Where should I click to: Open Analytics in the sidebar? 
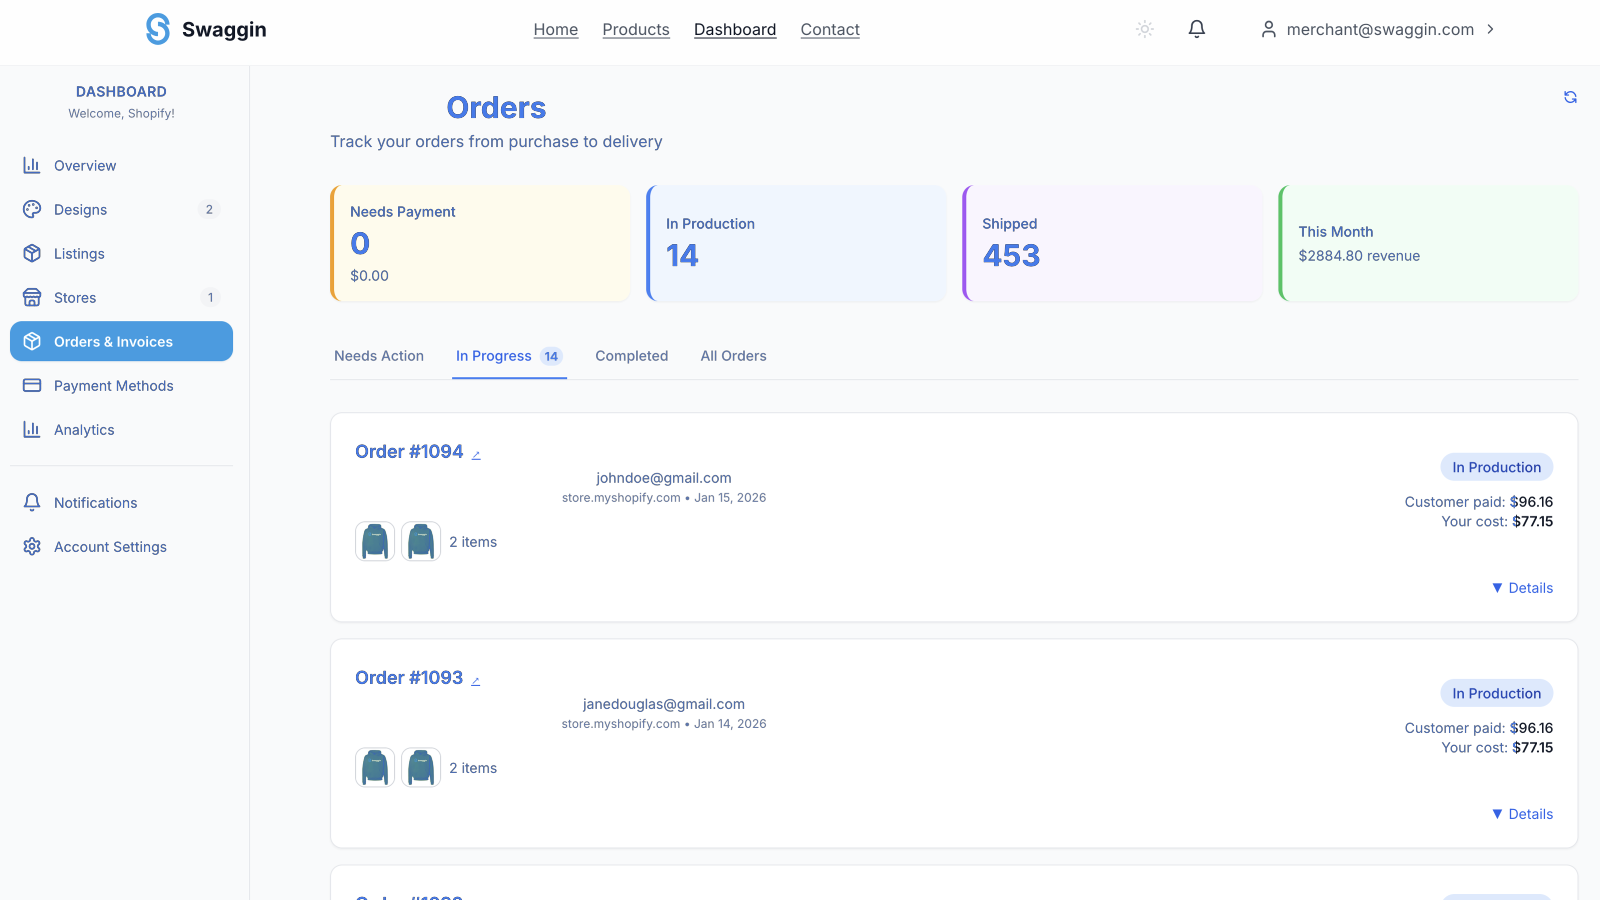[121, 429]
